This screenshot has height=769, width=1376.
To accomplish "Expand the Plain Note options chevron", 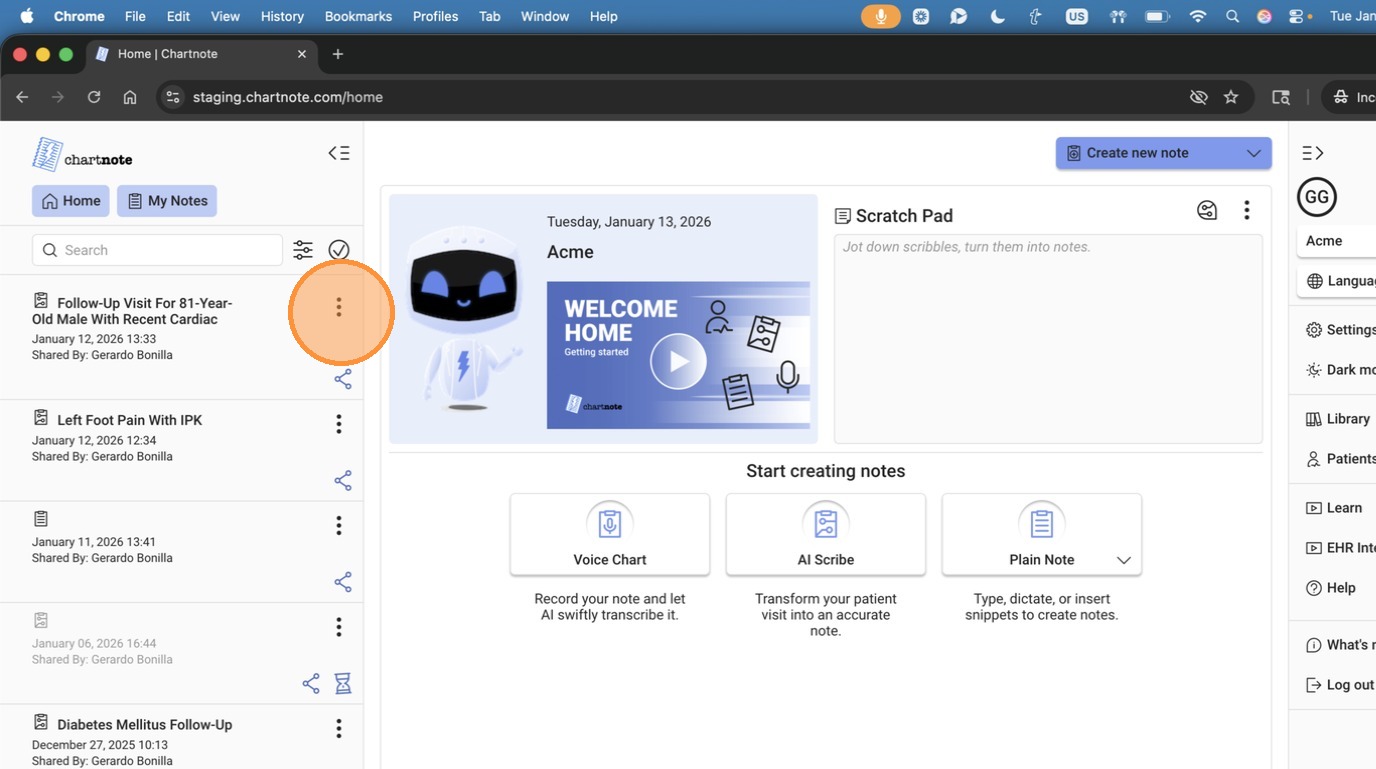I will pos(1123,560).
